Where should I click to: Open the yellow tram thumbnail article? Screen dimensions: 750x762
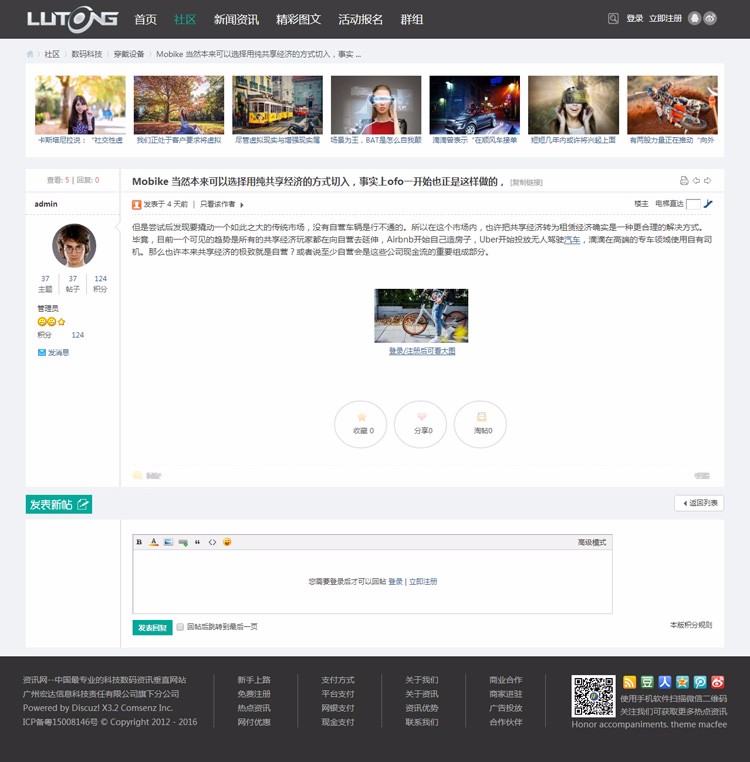coord(277,105)
